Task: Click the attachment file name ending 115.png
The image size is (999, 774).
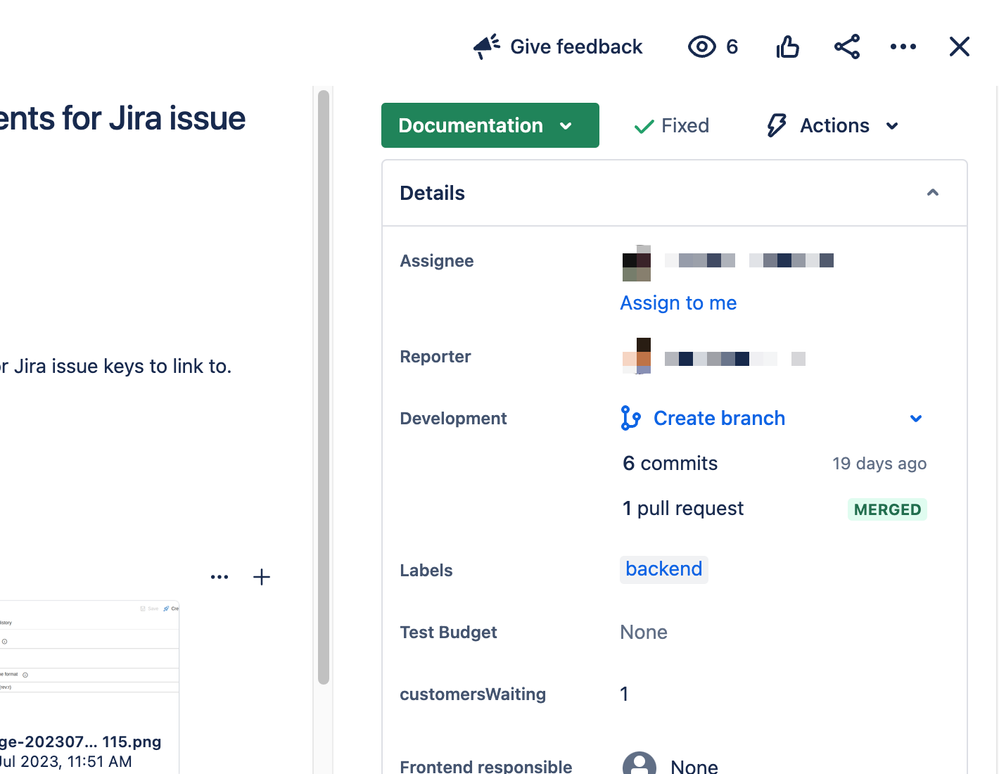Action: pos(80,742)
